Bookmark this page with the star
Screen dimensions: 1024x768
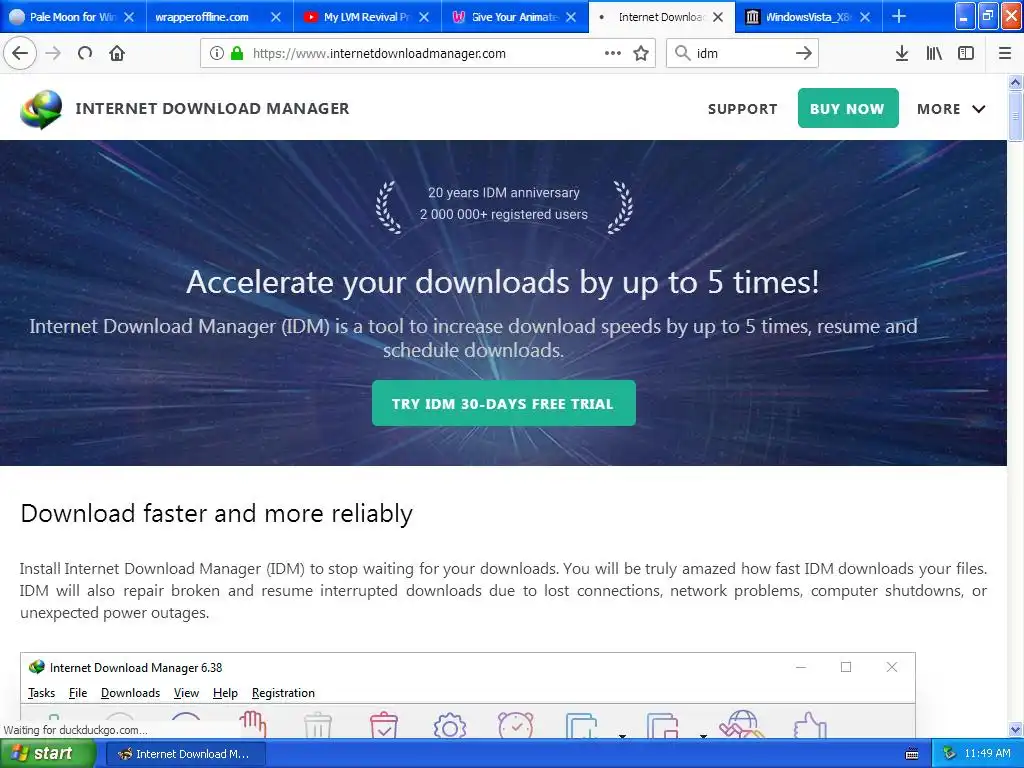(x=641, y=54)
